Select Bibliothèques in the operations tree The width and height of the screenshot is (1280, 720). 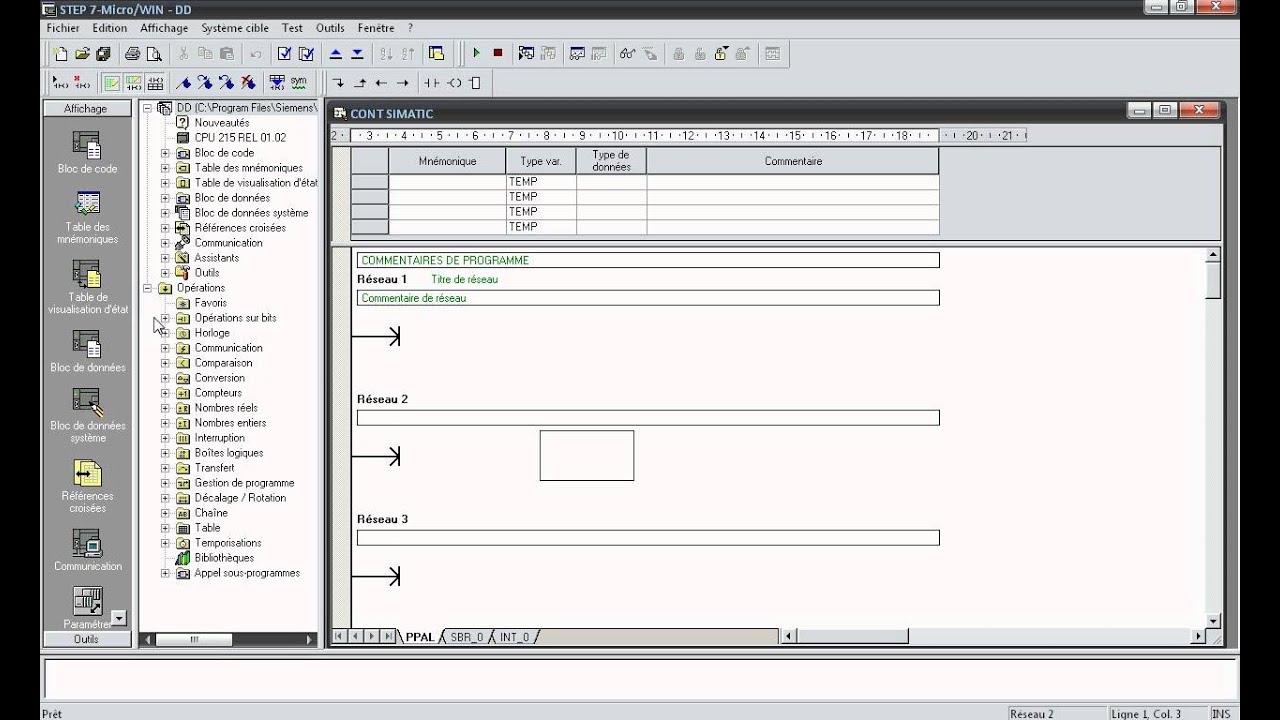224,558
